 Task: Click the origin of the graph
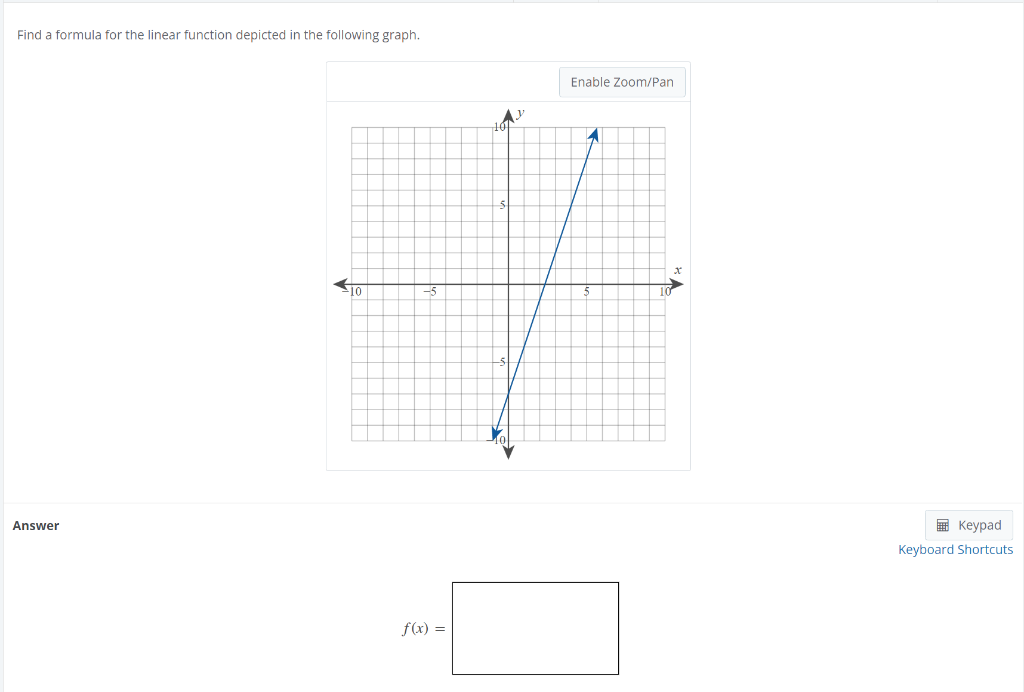(509, 284)
